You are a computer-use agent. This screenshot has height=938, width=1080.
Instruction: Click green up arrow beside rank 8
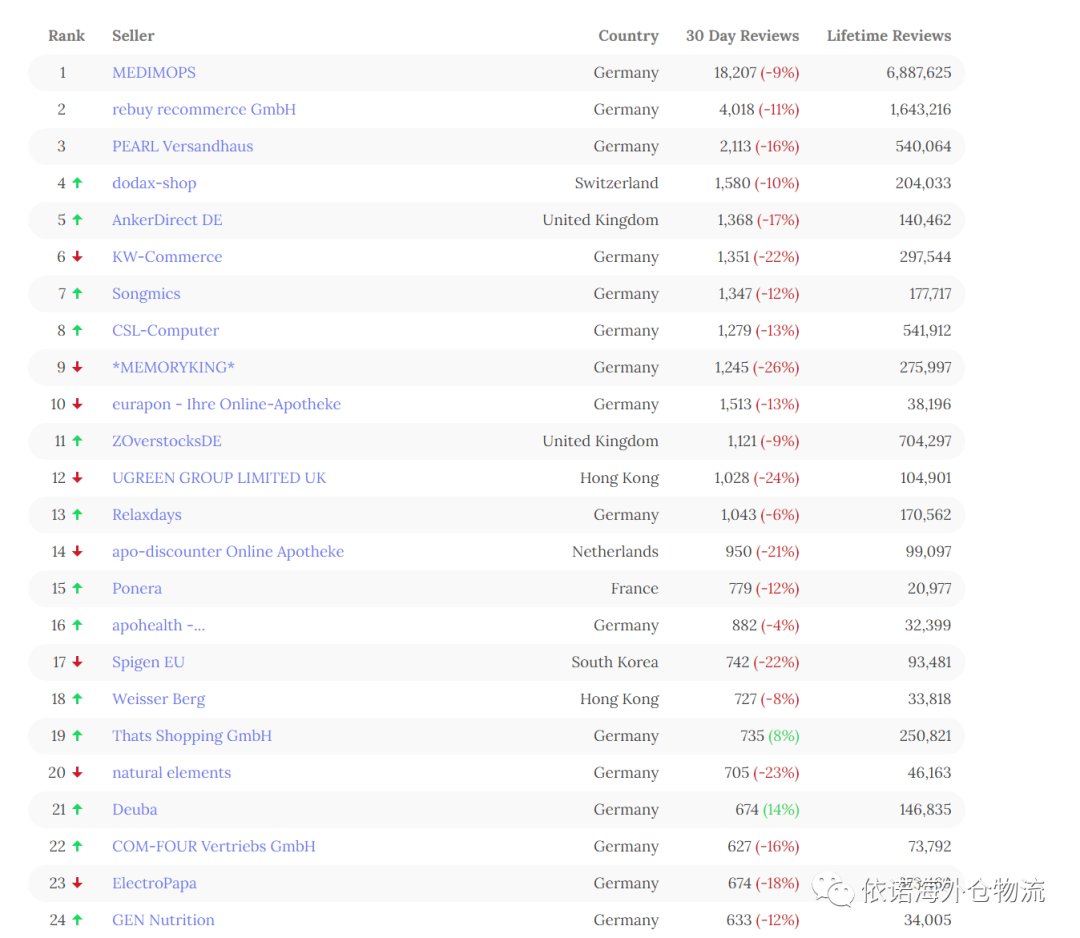pos(77,331)
